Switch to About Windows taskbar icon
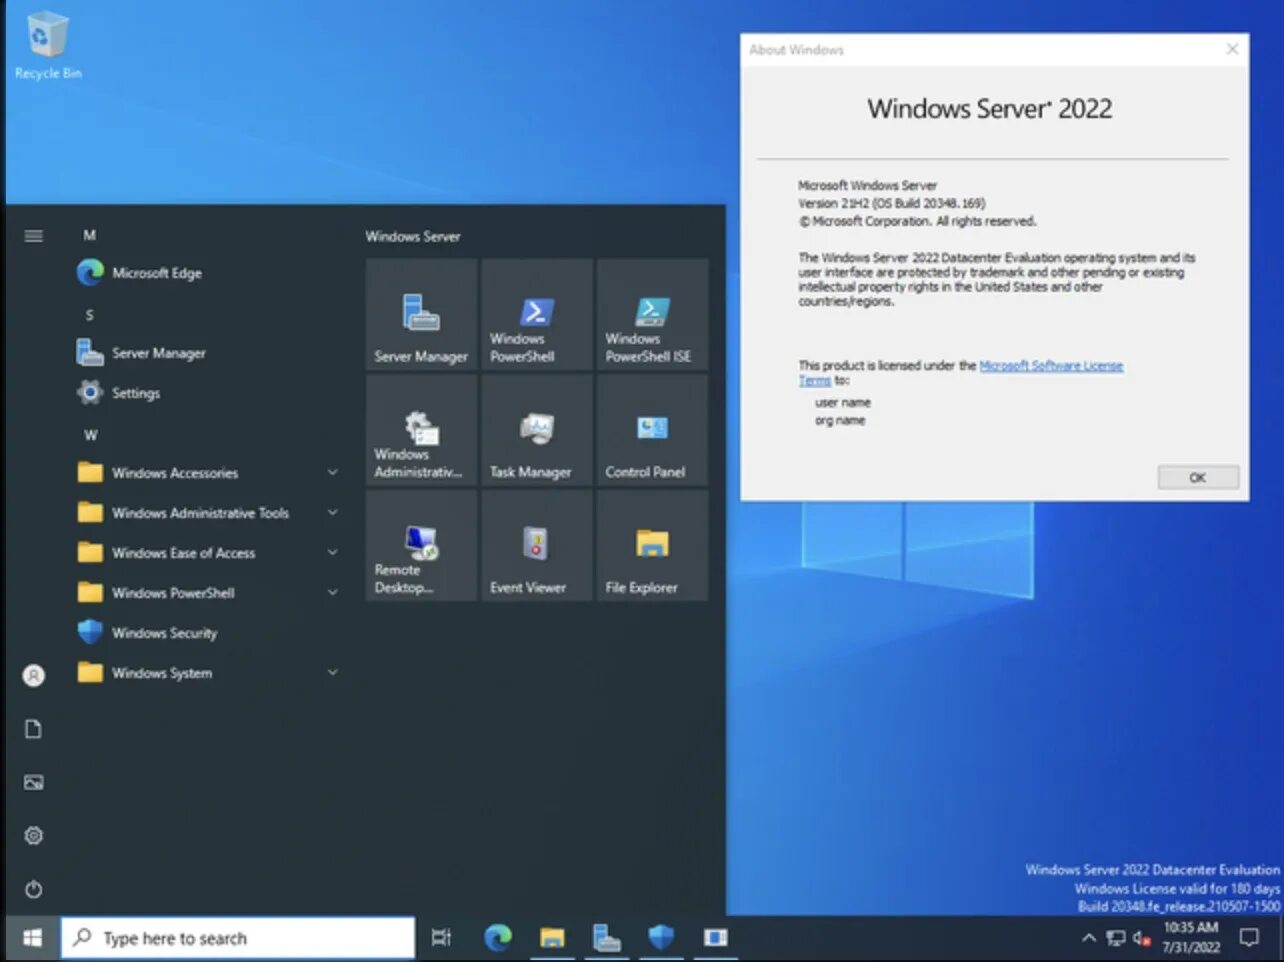1284x962 pixels. point(715,938)
